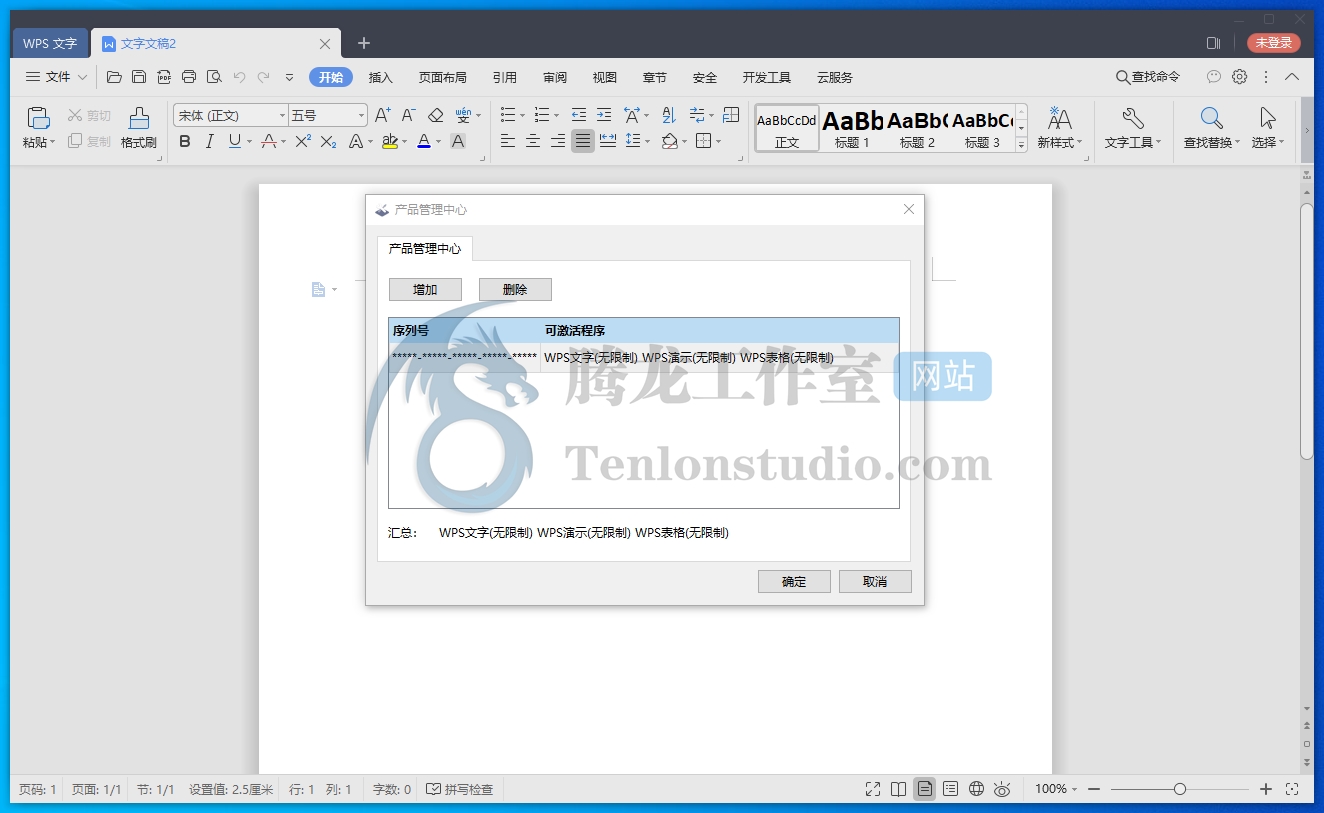Export to PDF using the PDF icon
1324x813 pixels.
point(163,77)
